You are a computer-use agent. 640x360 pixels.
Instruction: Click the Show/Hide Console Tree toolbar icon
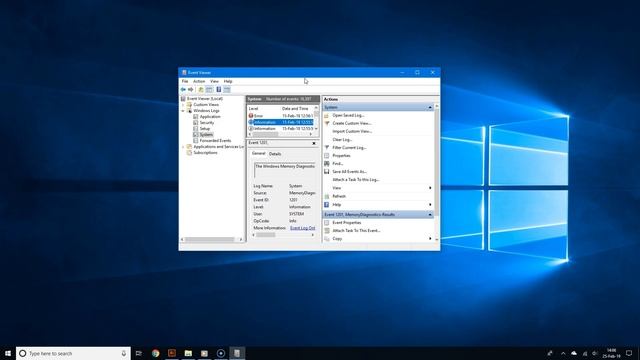pyautogui.click(x=209, y=89)
